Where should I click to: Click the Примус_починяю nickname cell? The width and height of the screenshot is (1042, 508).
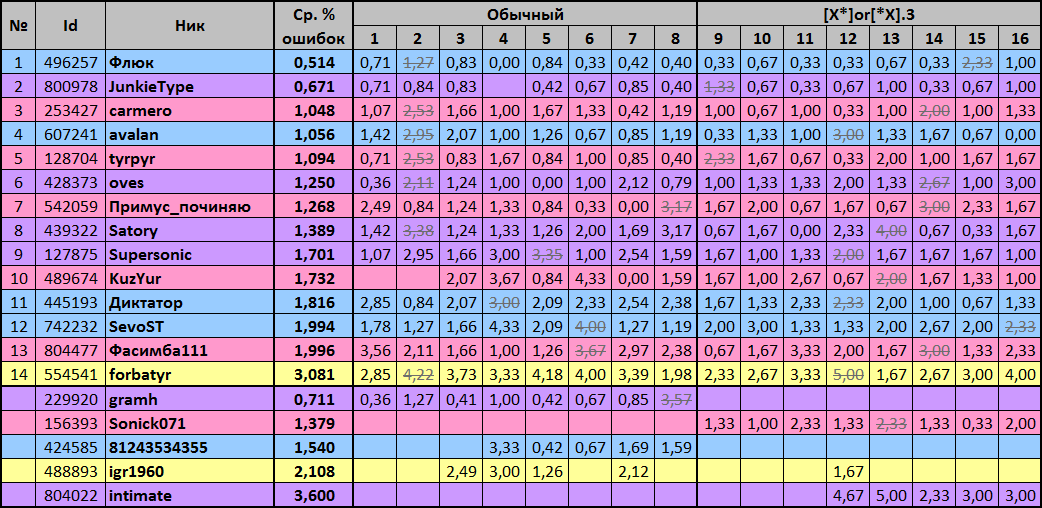point(189,207)
